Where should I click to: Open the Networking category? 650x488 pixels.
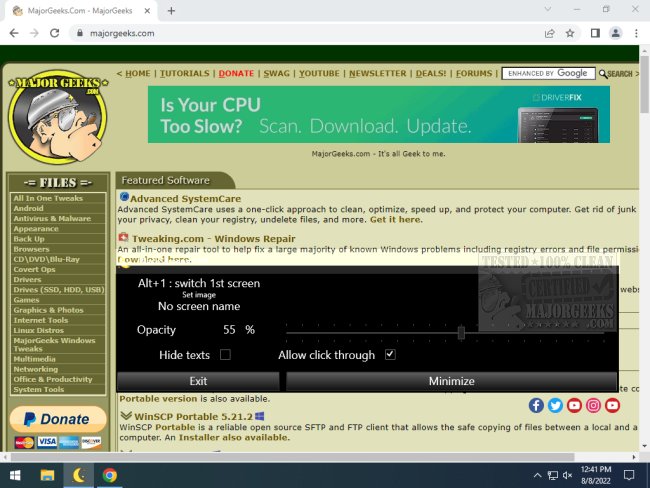click(35, 369)
